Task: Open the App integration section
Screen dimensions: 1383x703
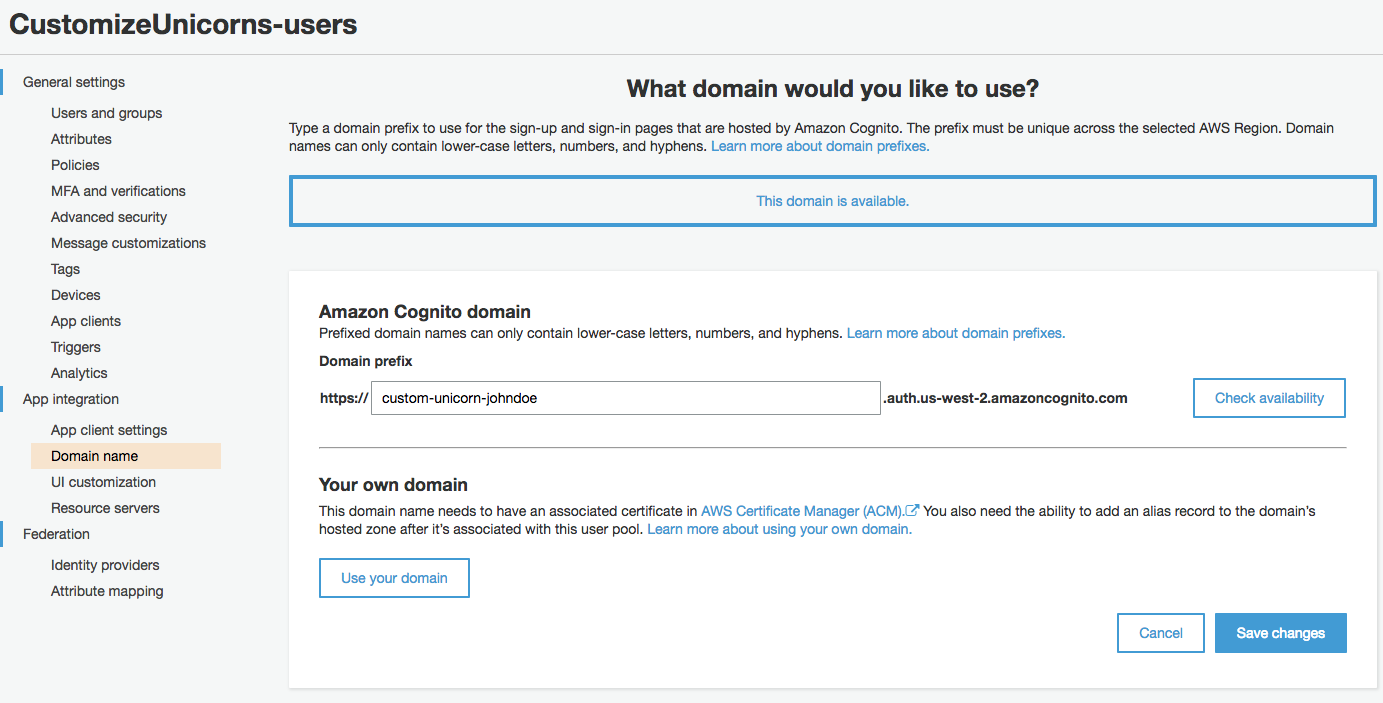Action: click(x=71, y=399)
